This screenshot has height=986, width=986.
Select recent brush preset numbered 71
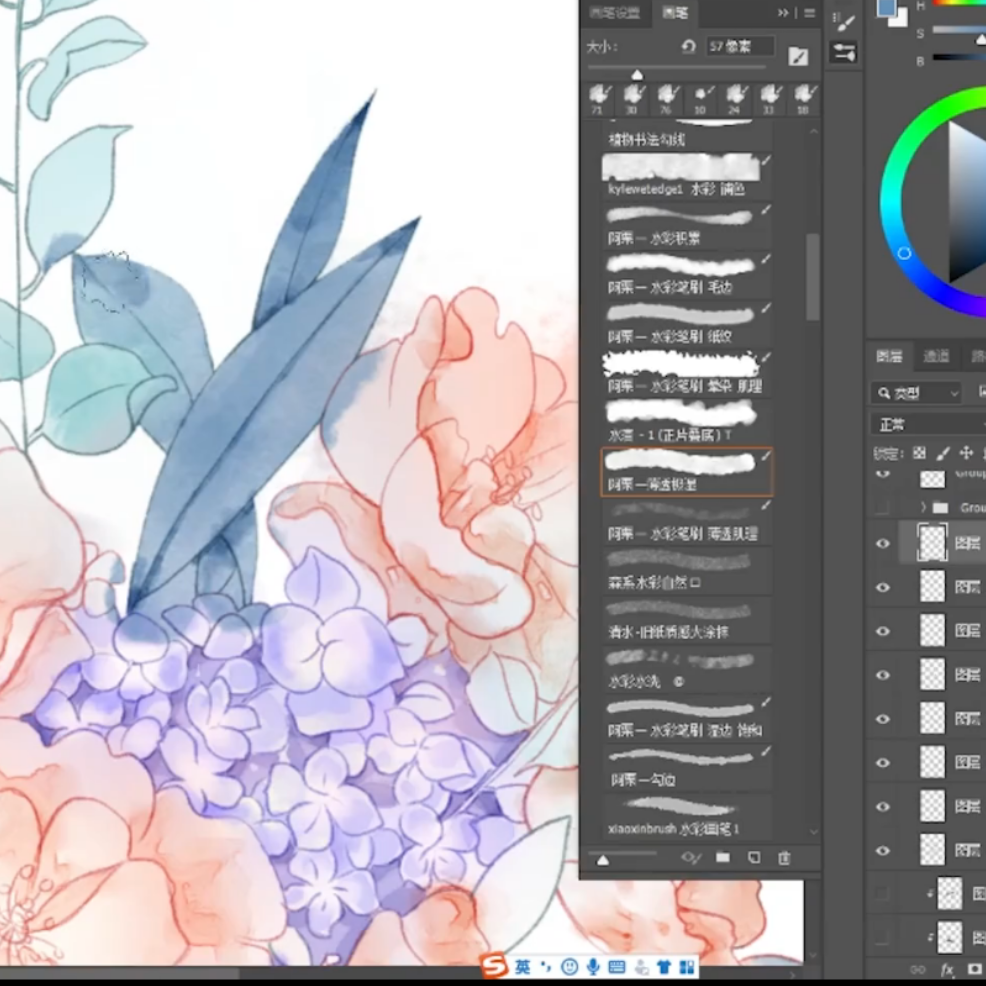(x=599, y=99)
